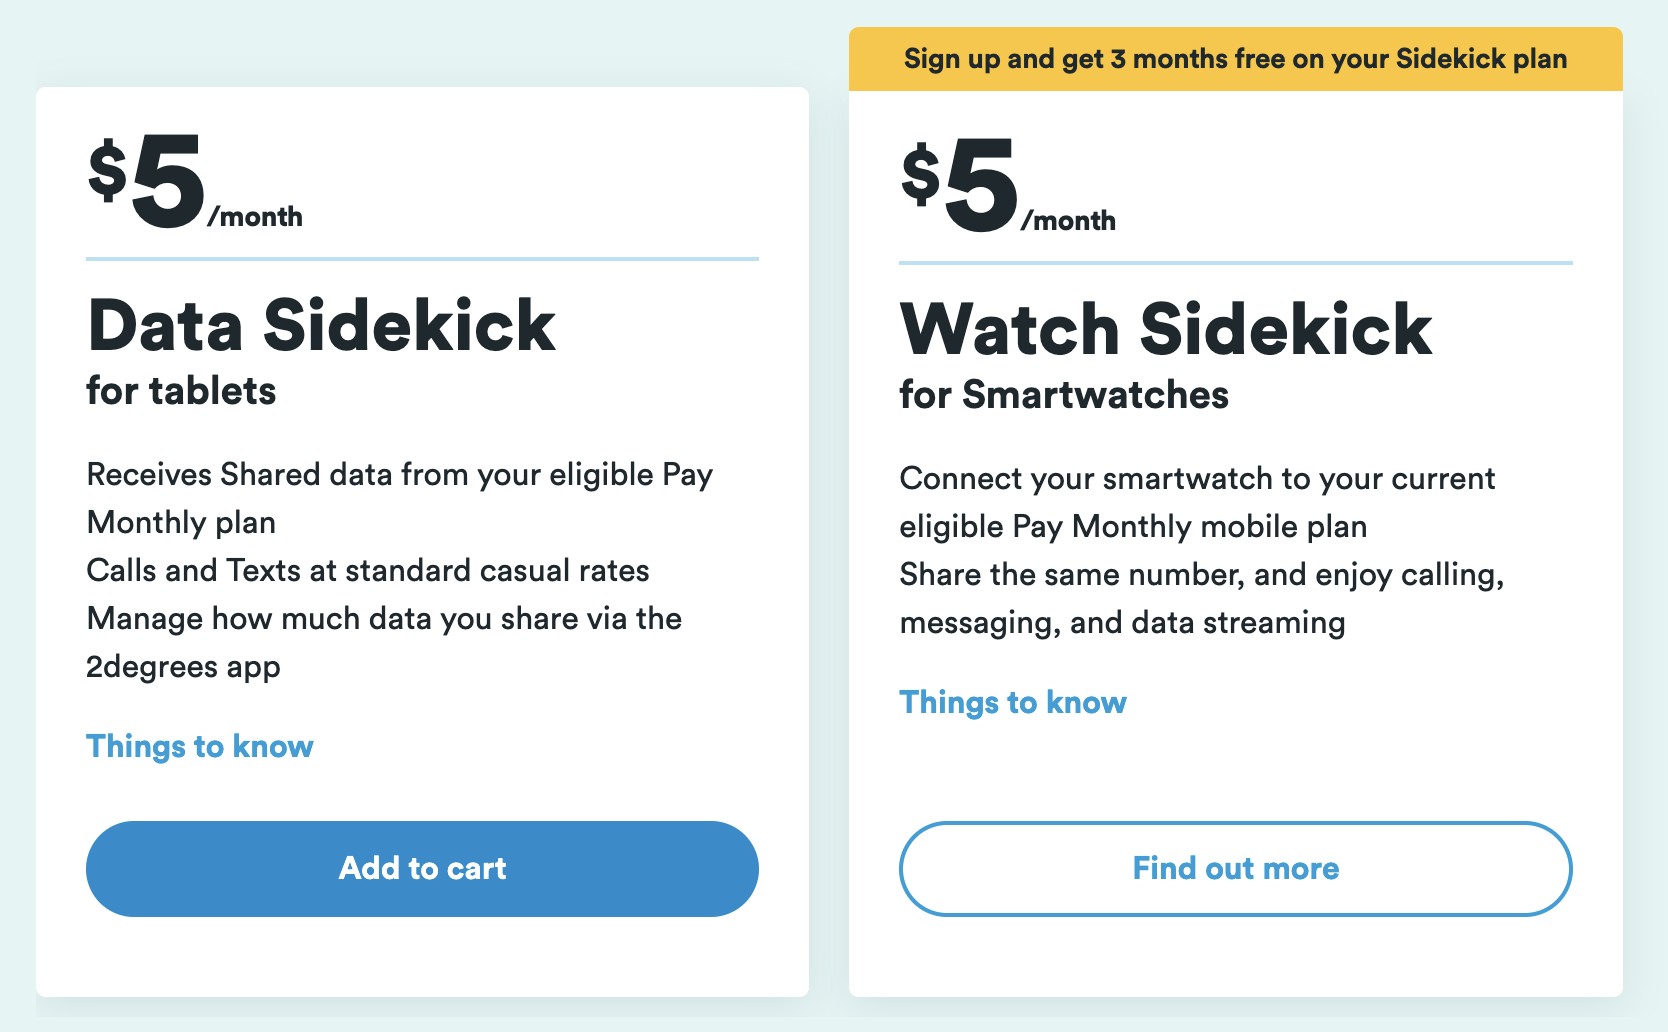
Task: Select the 'for tablets' subtitle
Action: click(181, 391)
